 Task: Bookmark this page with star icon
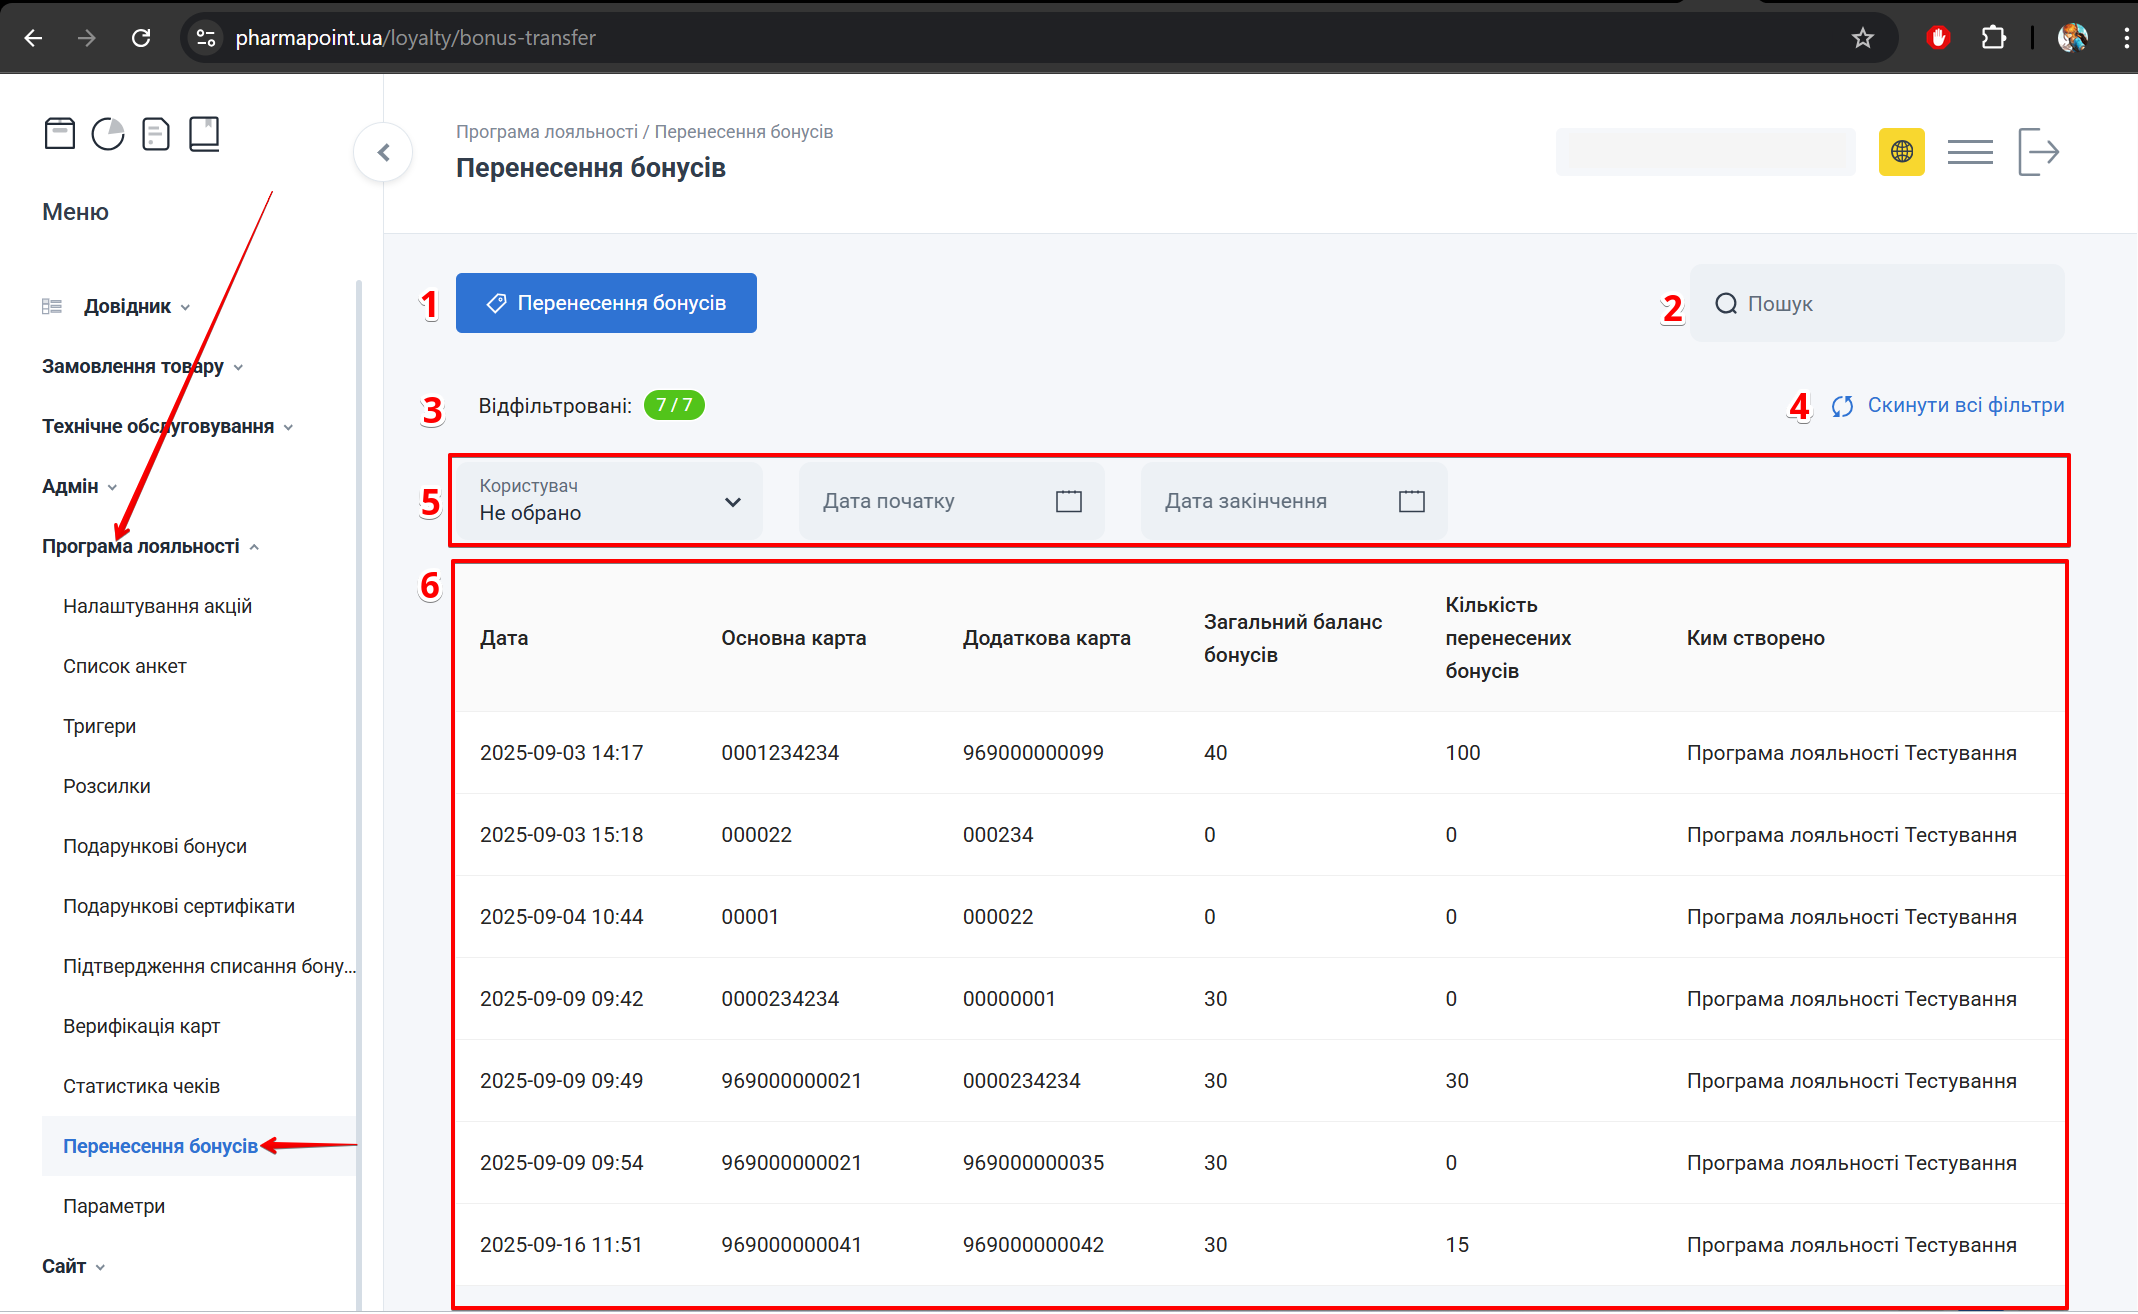pyautogui.click(x=1862, y=38)
